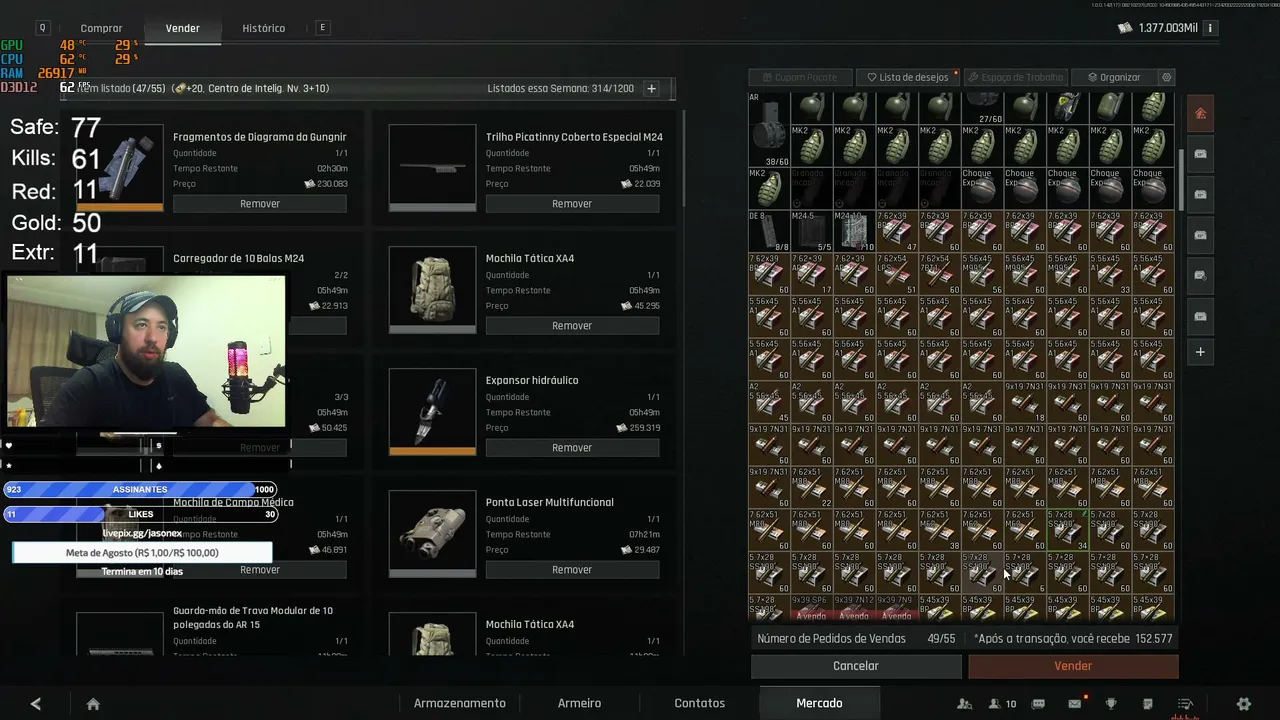Select Mercado in the bottom menu
The image size is (1280, 720).
819,703
